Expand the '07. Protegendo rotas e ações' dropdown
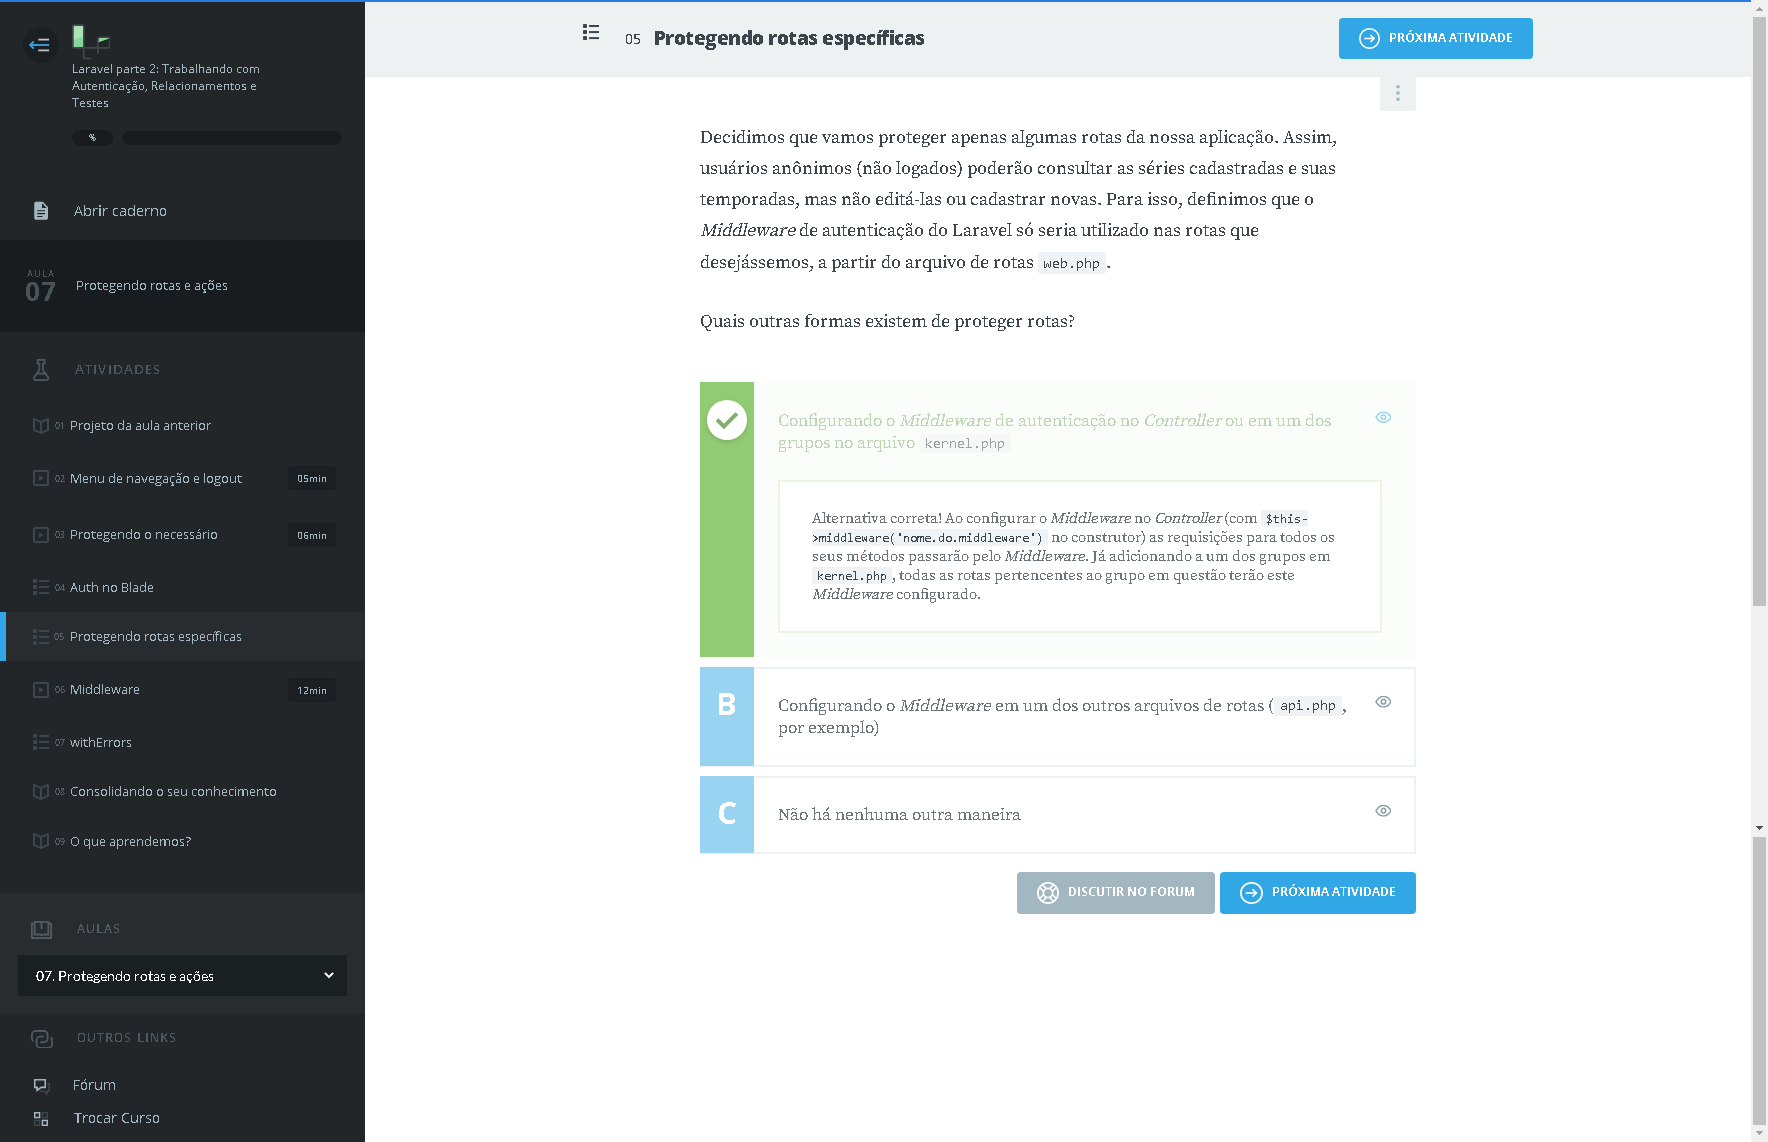 [182, 976]
